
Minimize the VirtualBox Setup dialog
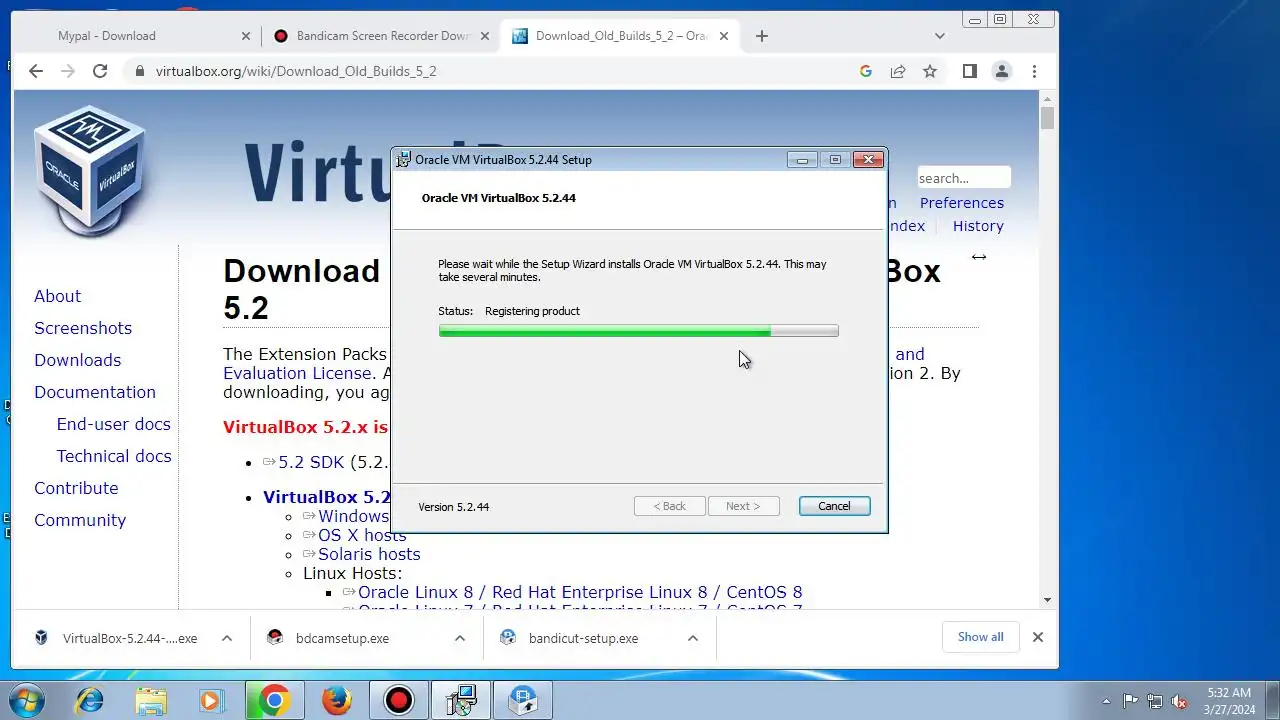[802, 159]
